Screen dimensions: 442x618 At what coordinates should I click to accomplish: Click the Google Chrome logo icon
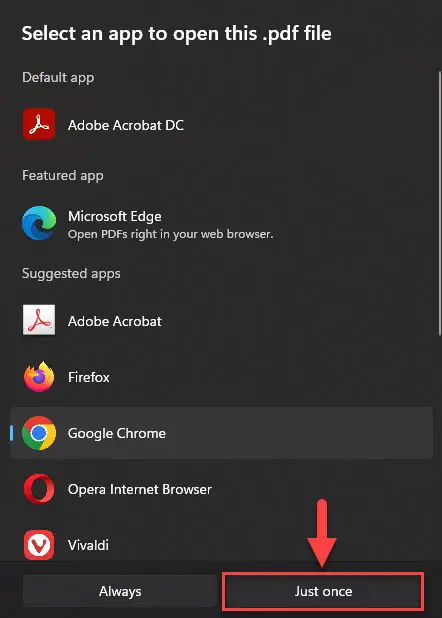[39, 433]
